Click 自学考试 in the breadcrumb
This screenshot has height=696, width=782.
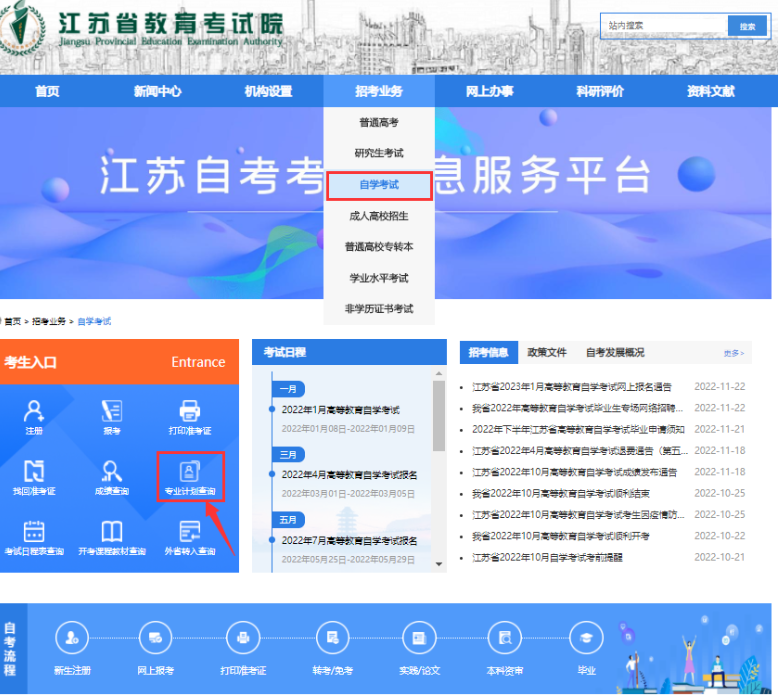[x=94, y=322]
